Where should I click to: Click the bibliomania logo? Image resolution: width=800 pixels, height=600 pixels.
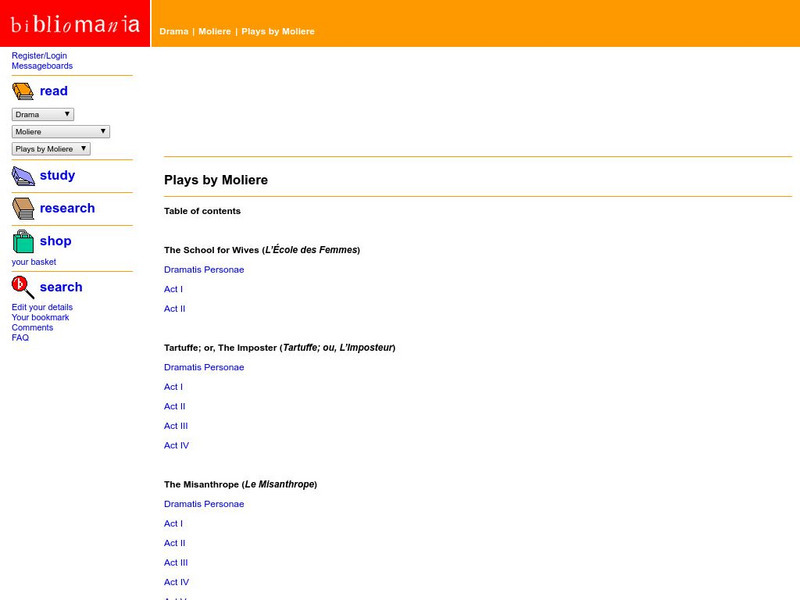coord(75,23)
